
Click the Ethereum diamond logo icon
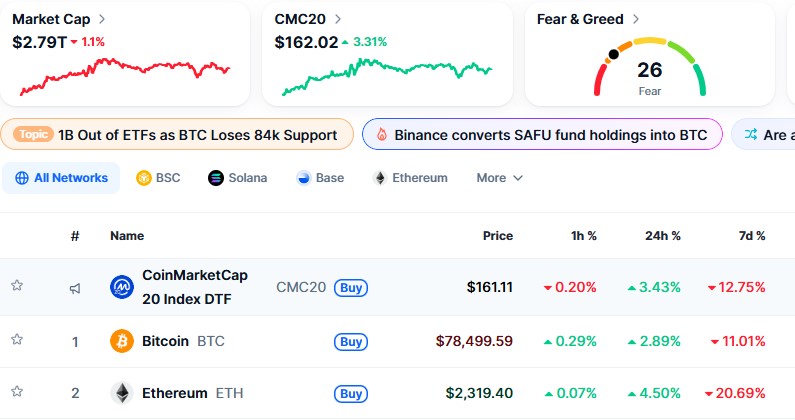pyautogui.click(x=121, y=393)
